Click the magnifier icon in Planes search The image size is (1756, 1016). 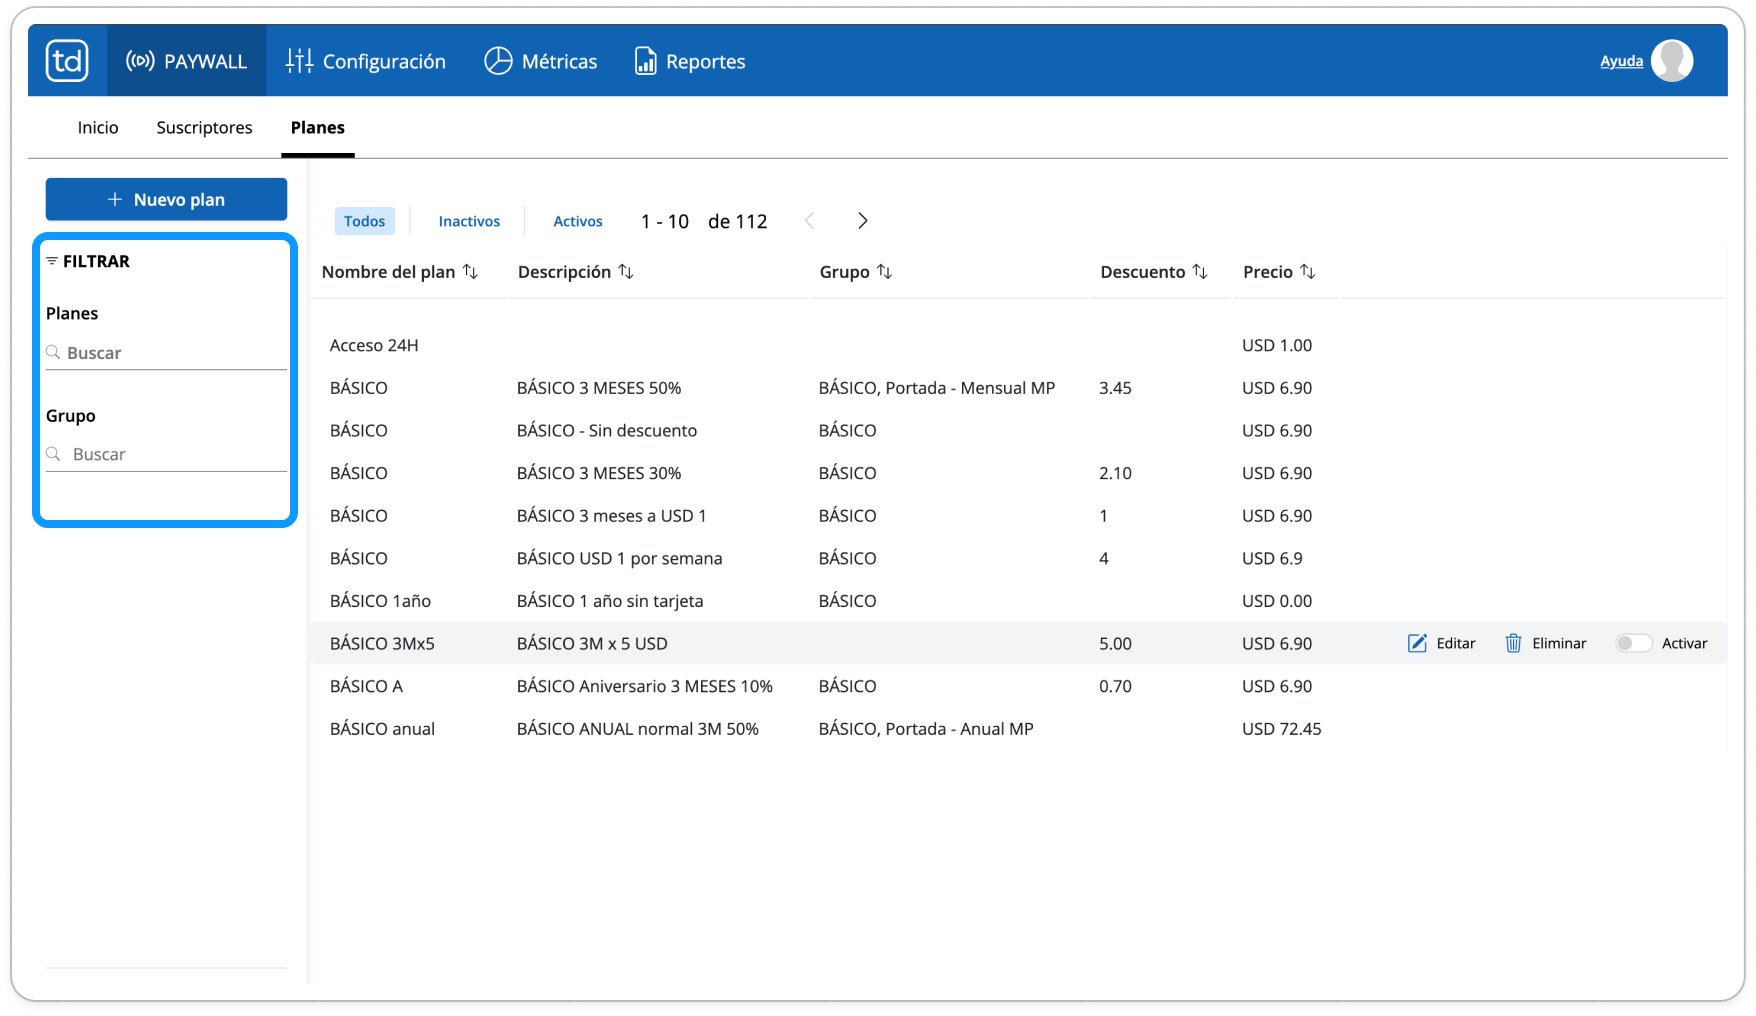click(53, 352)
